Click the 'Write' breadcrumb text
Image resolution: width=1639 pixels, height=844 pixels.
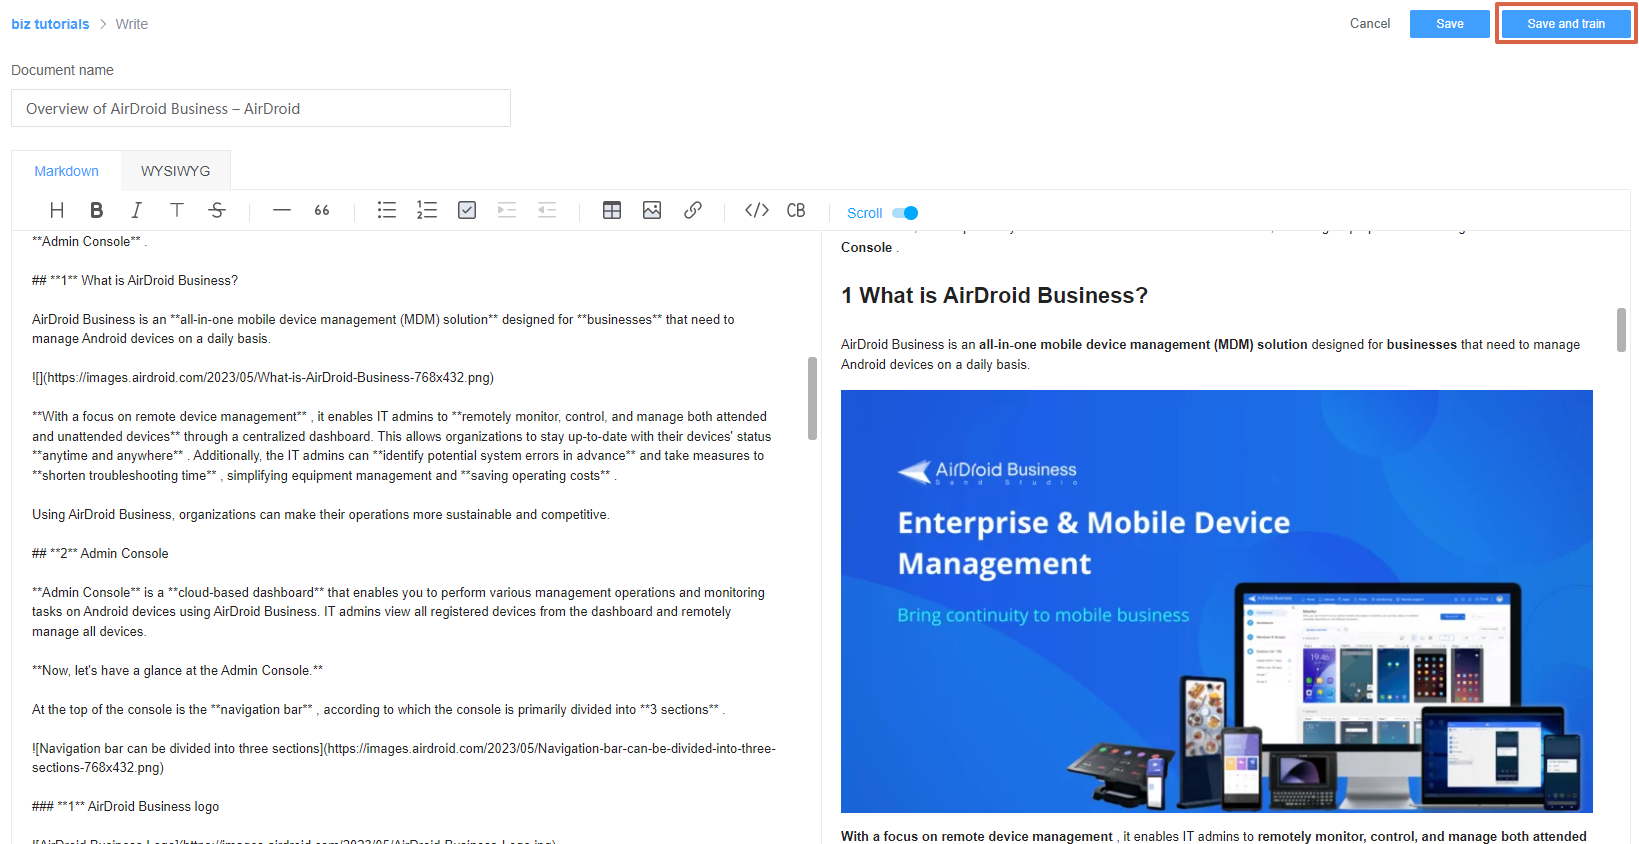[131, 24]
